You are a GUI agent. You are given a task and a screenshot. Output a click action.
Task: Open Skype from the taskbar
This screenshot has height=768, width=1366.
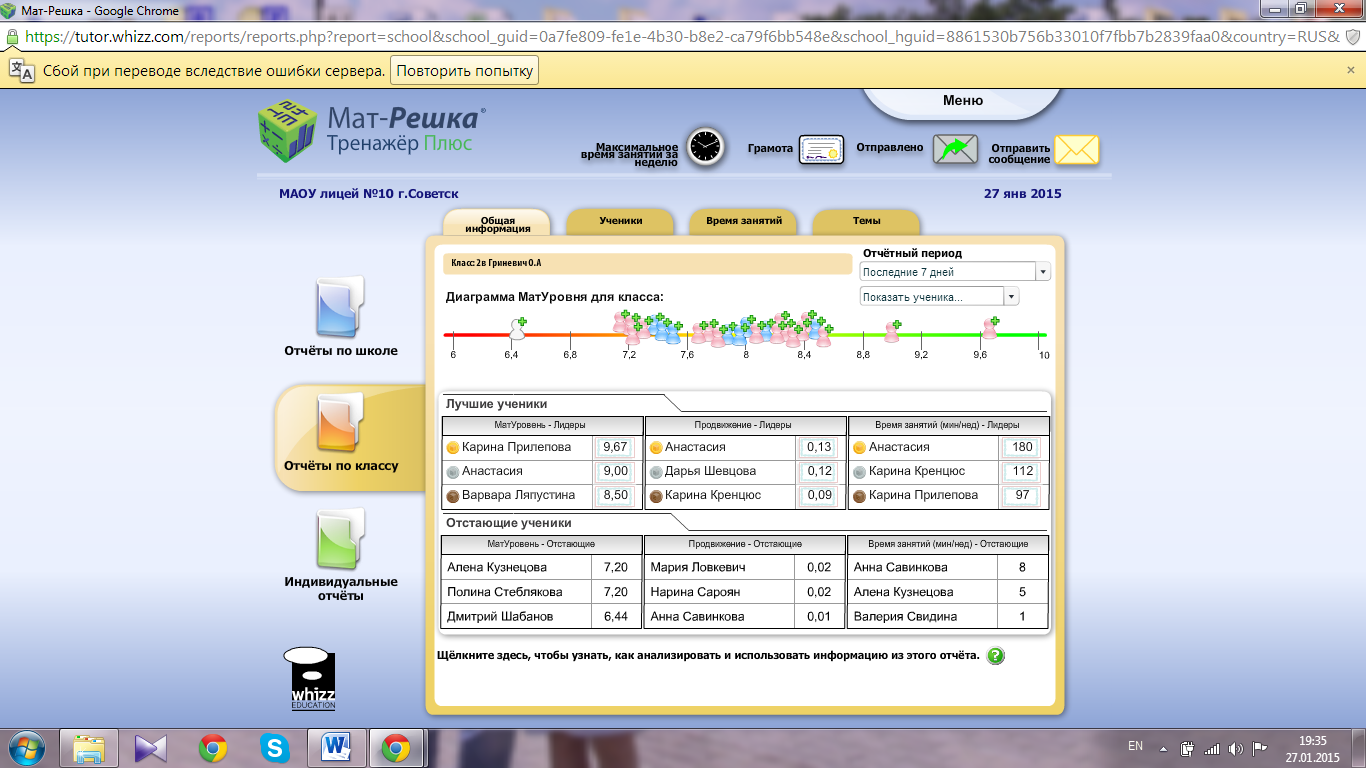[274, 748]
